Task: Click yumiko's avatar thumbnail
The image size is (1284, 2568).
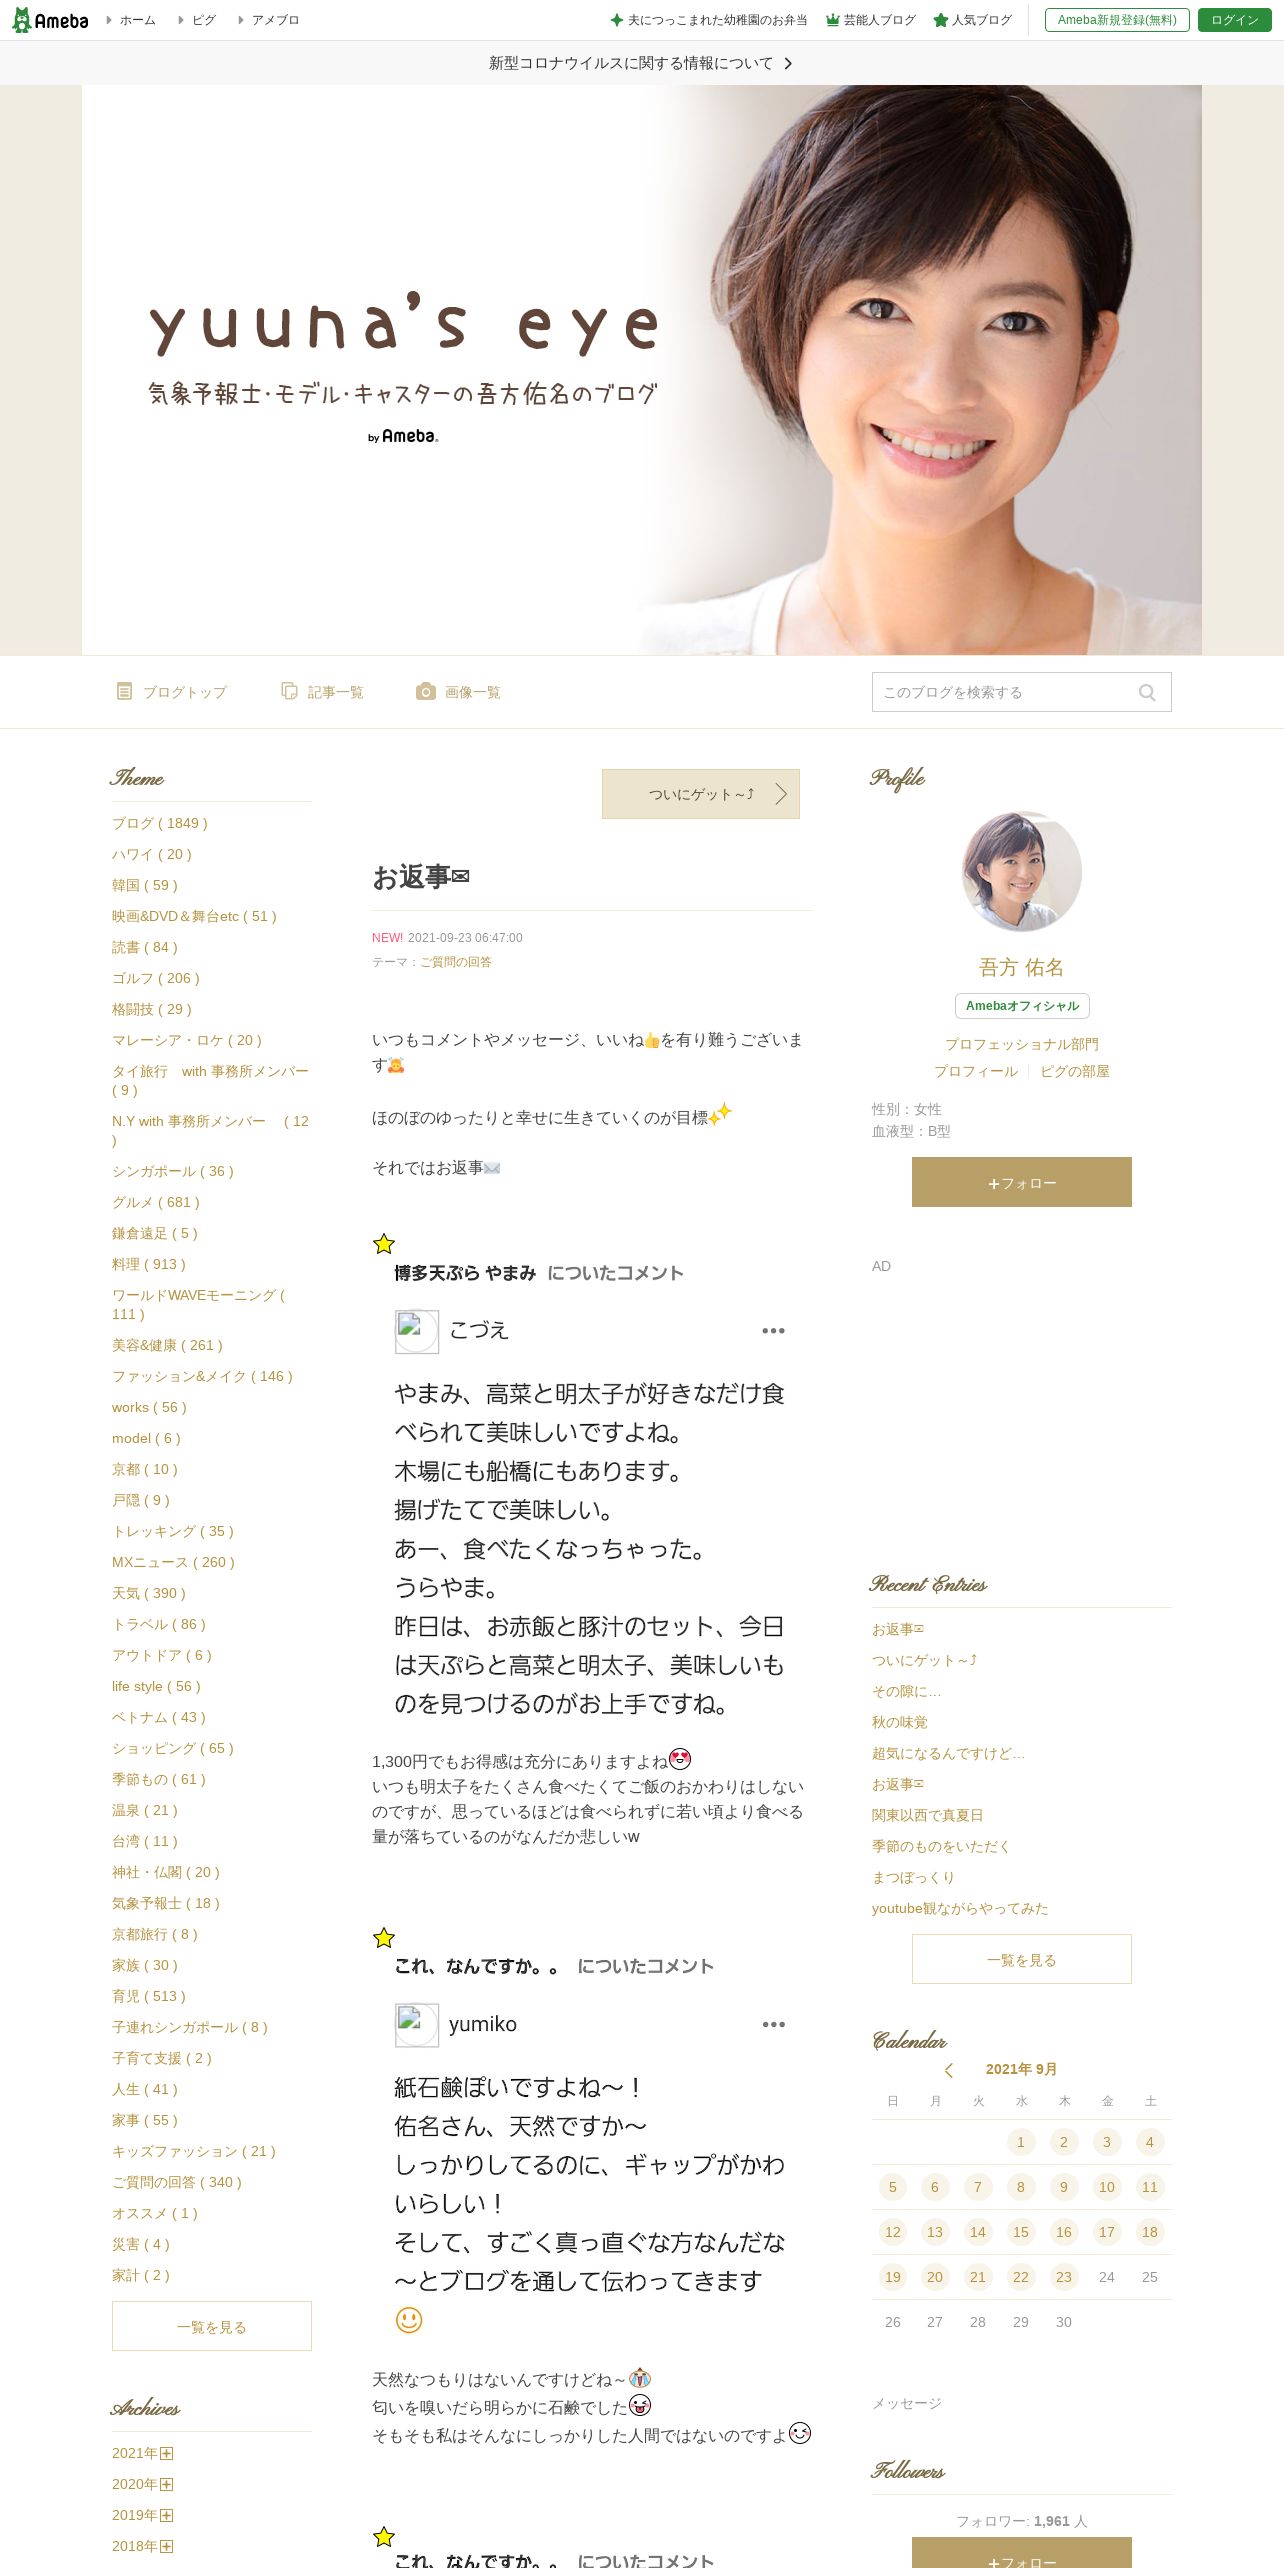Action: click(417, 2026)
